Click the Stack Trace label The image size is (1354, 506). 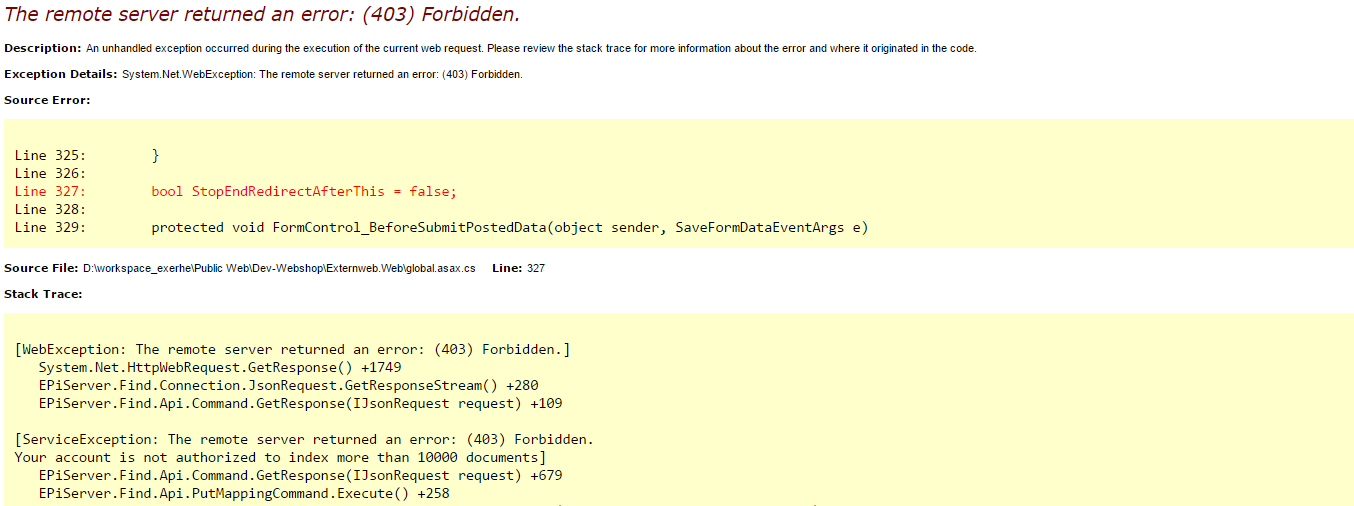click(43, 294)
